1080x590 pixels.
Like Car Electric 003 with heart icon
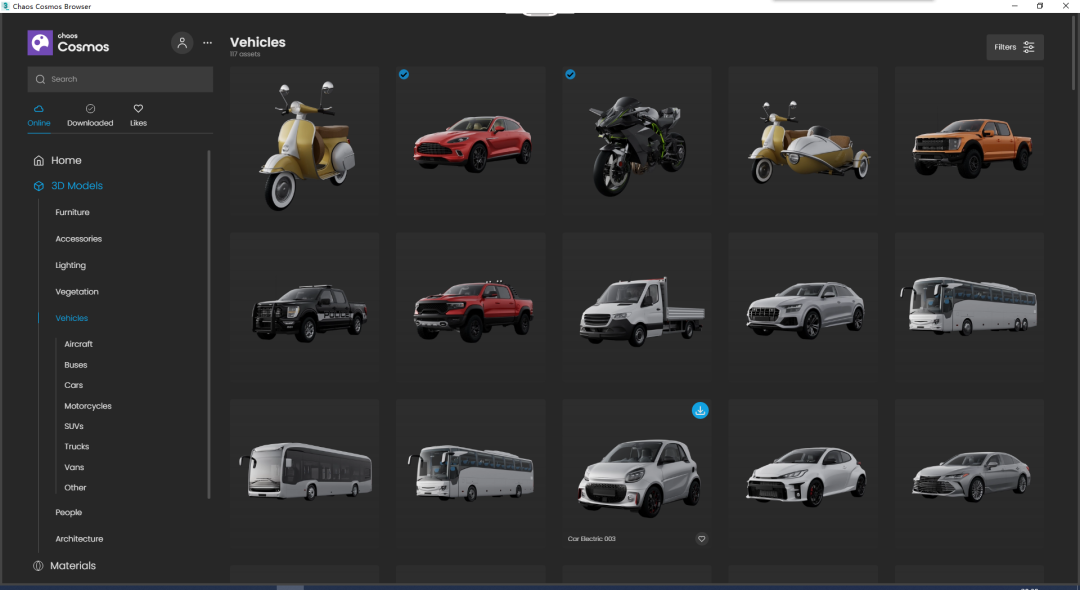click(701, 539)
